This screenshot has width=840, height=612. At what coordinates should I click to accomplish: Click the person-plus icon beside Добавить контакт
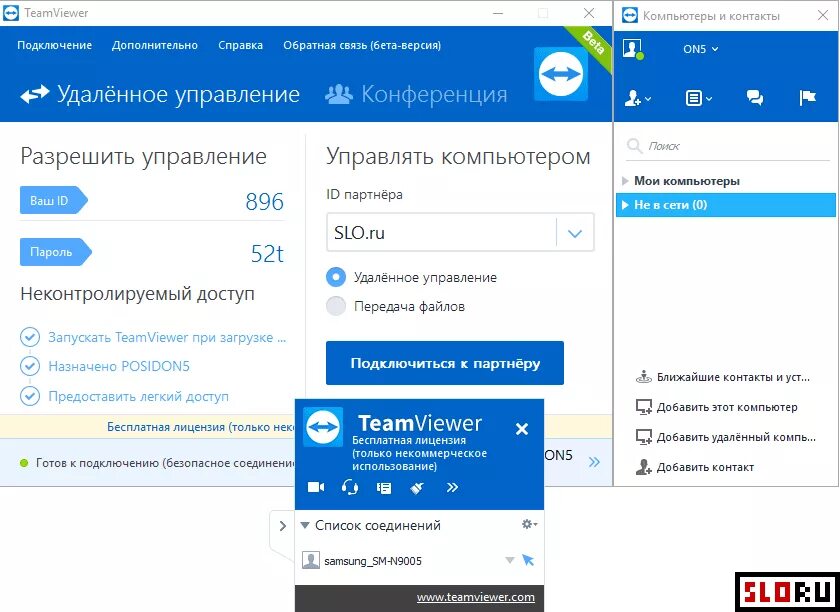click(643, 467)
